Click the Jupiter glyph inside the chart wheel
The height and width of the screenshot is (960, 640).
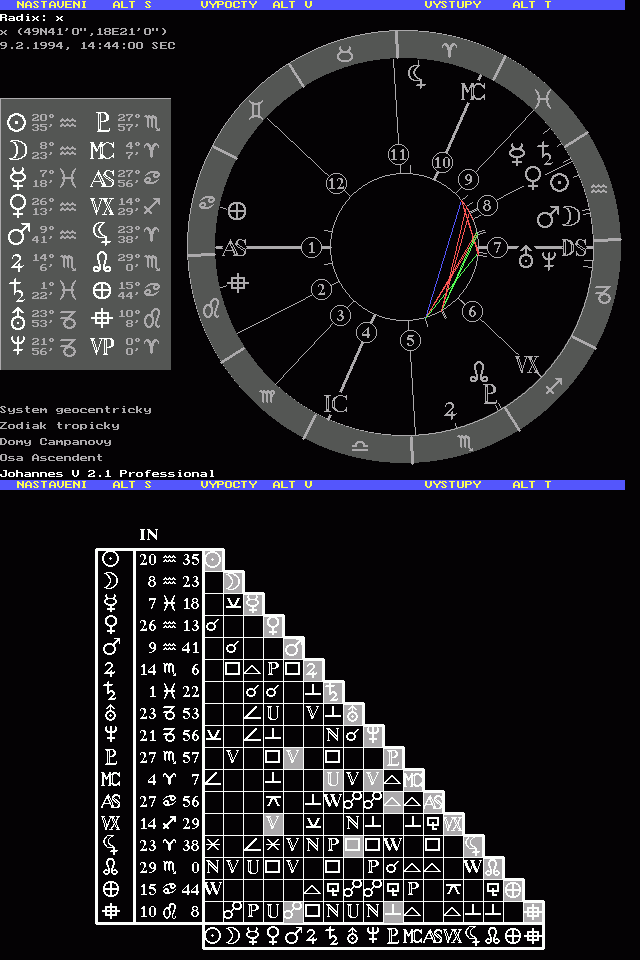pos(450,409)
